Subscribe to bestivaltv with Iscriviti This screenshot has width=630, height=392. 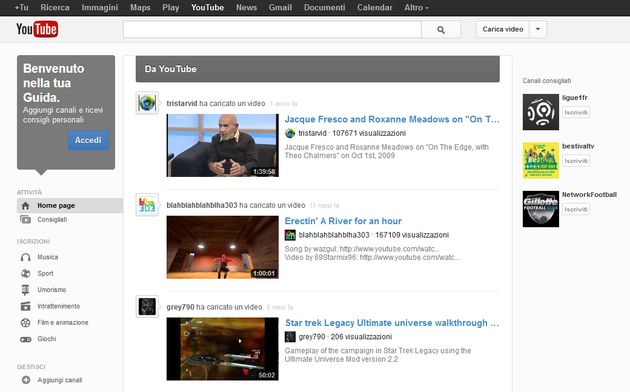[x=576, y=161]
